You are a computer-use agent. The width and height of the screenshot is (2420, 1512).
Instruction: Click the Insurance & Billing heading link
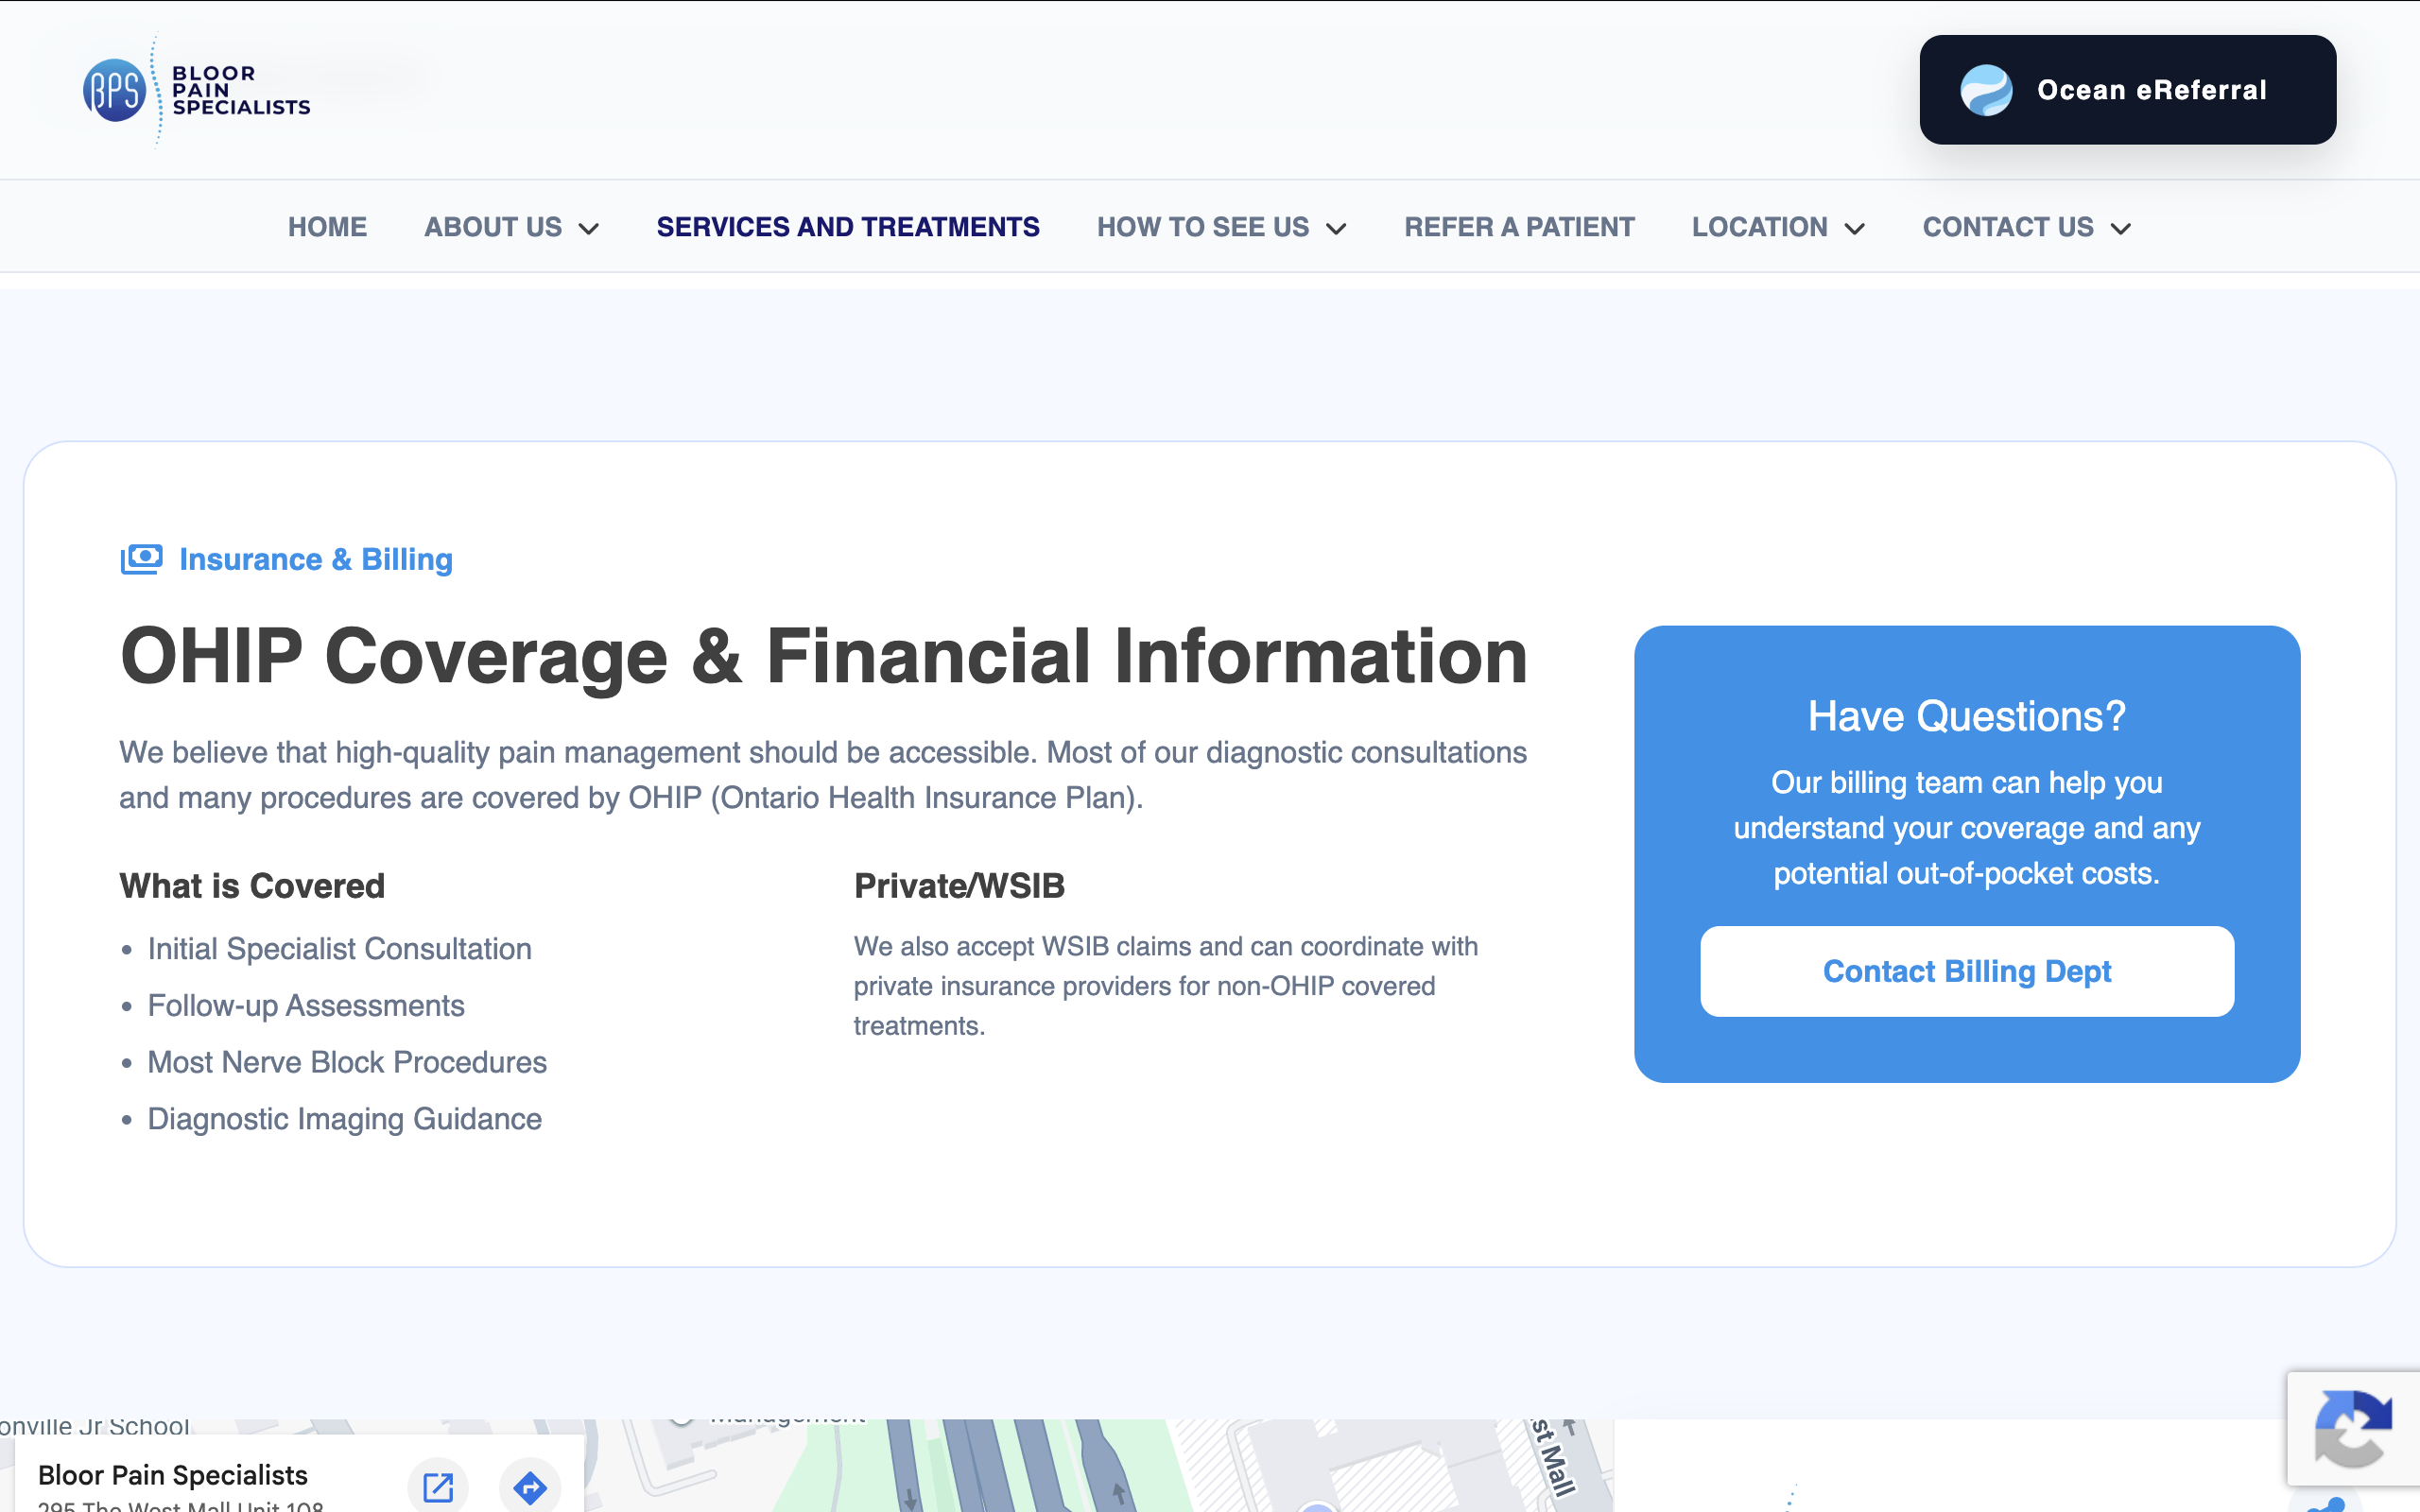316,559
